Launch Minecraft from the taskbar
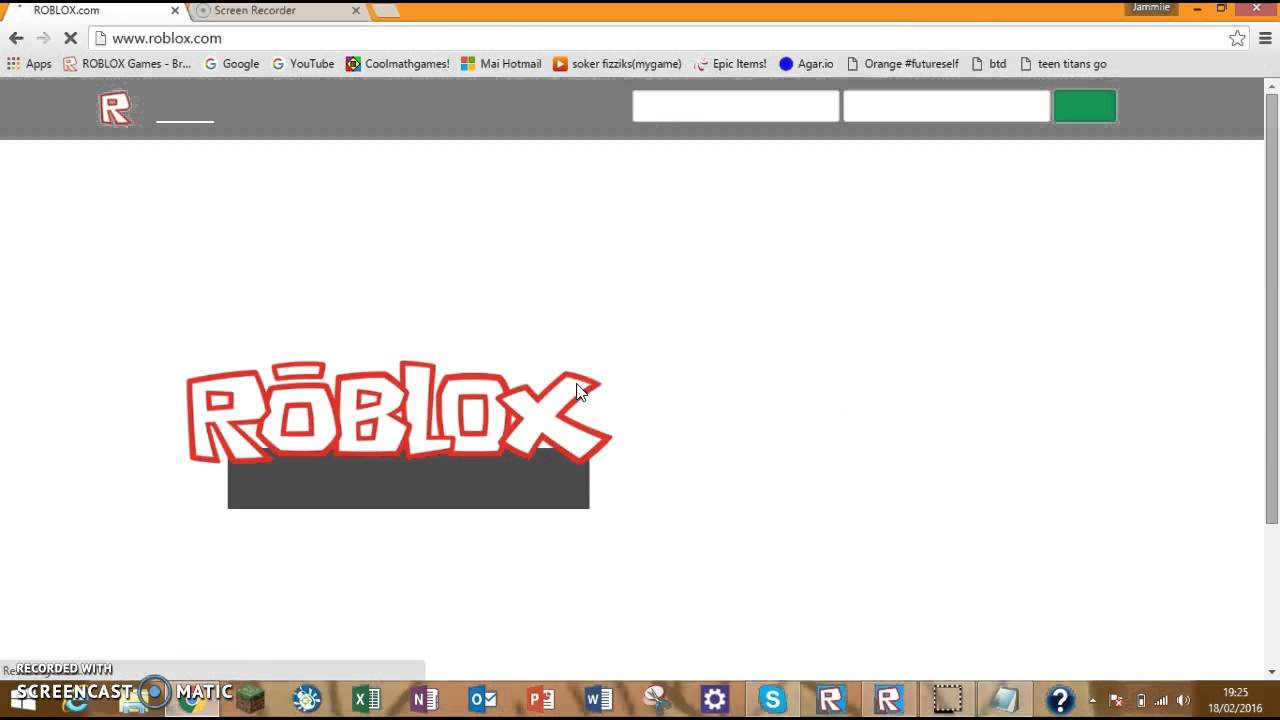1280x720 pixels. [250, 699]
